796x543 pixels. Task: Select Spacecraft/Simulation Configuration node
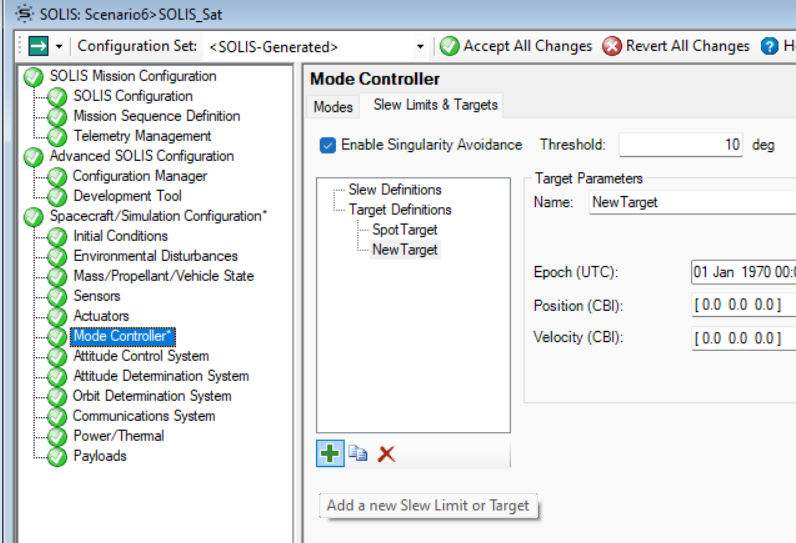point(158,216)
